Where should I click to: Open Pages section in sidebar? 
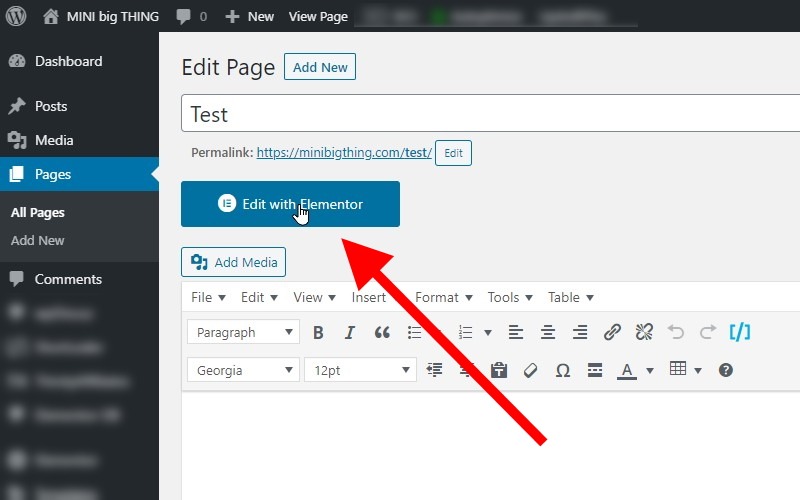[79, 174]
